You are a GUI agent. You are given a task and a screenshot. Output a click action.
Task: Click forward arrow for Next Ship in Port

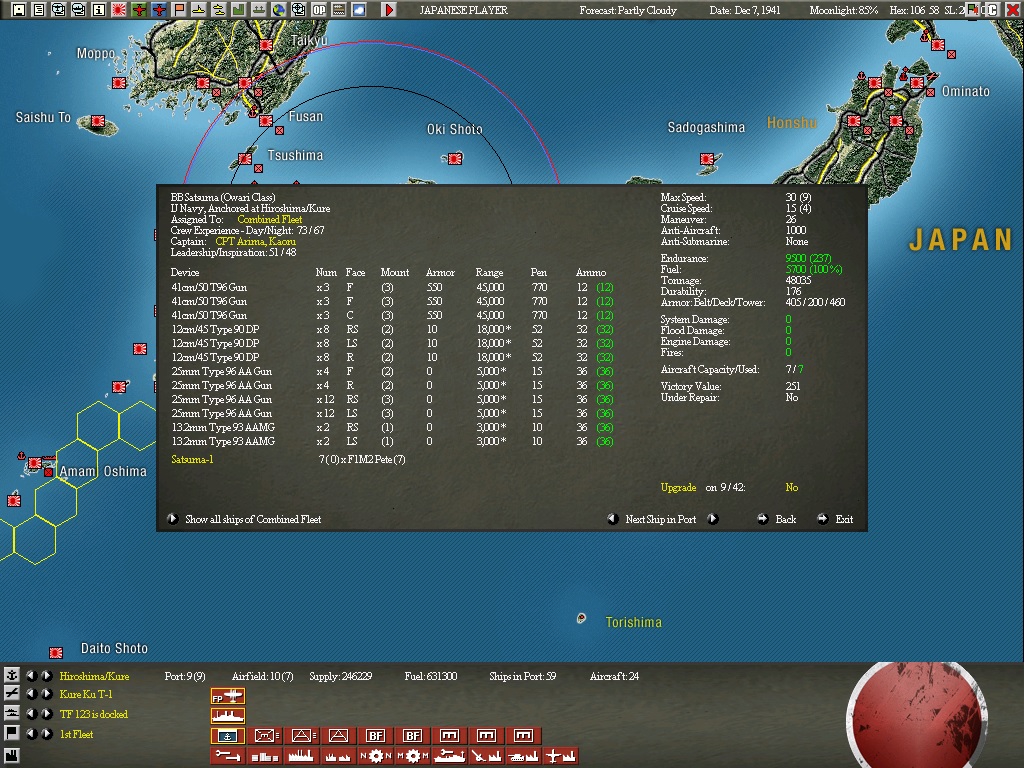(712, 519)
